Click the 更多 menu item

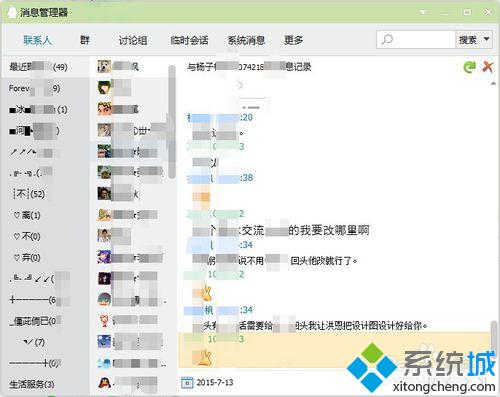293,40
